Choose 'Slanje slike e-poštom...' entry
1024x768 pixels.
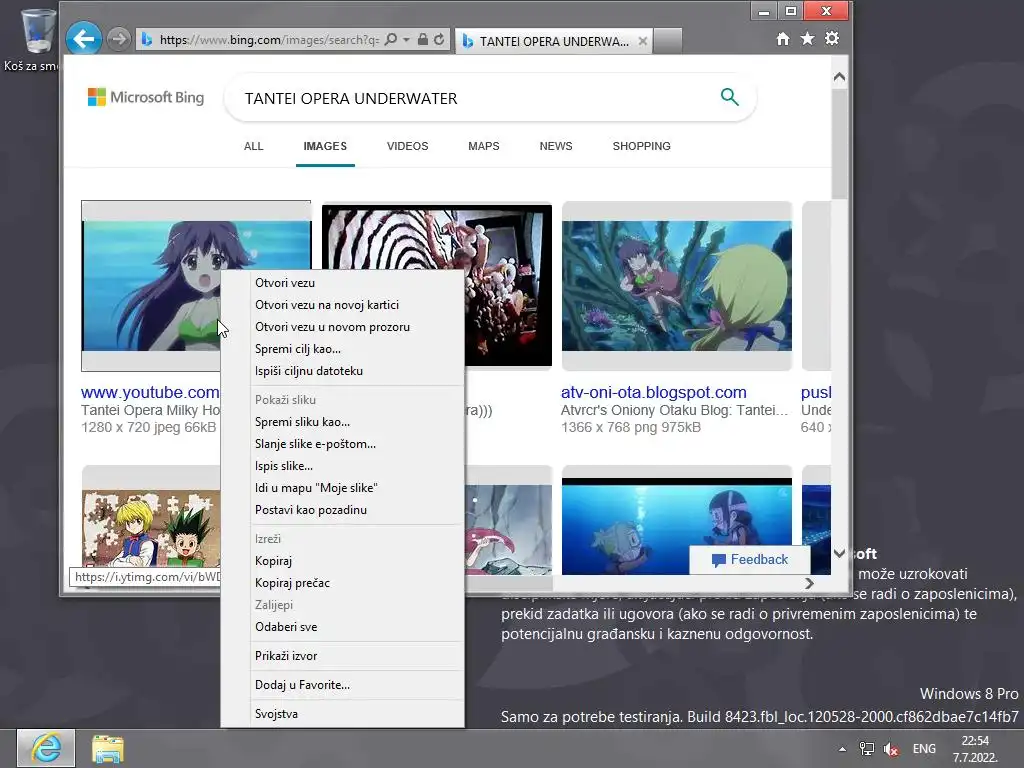coord(342,444)
